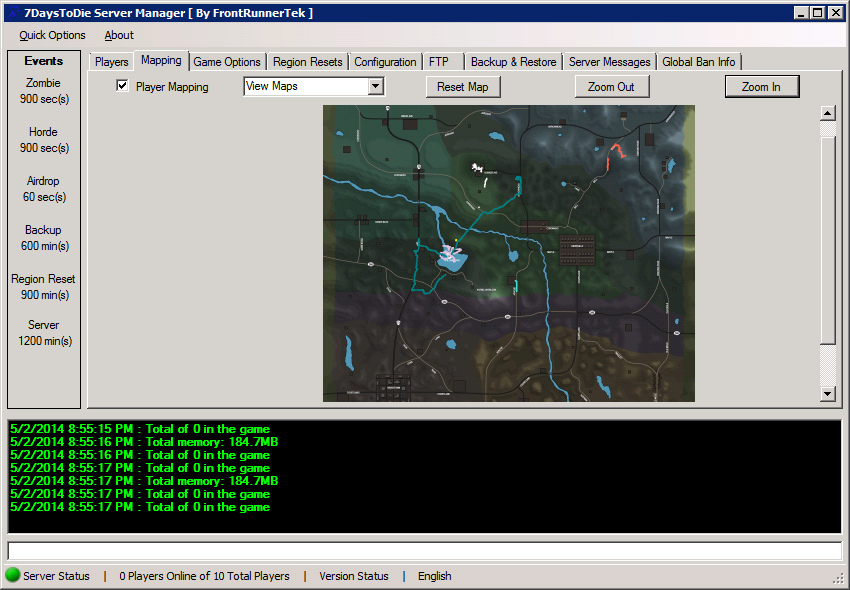Switch to the Configuration tab
The height and width of the screenshot is (590, 850).
coord(385,62)
